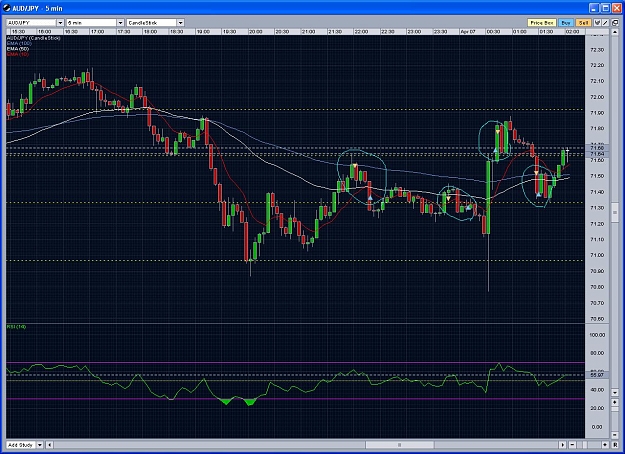The width and height of the screenshot is (625, 454).
Task: Click the 55.97 RSI value marker
Action: (x=597, y=375)
